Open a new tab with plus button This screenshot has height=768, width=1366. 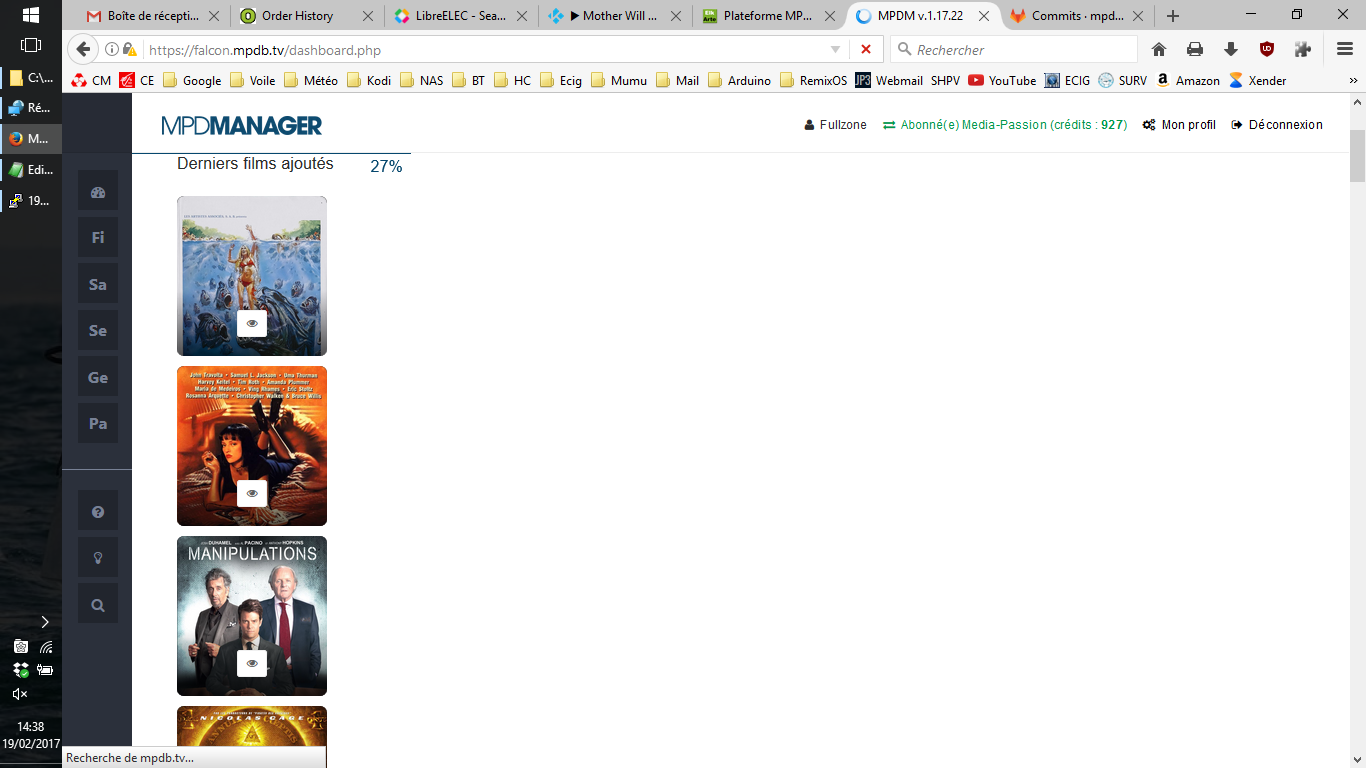point(1173,16)
